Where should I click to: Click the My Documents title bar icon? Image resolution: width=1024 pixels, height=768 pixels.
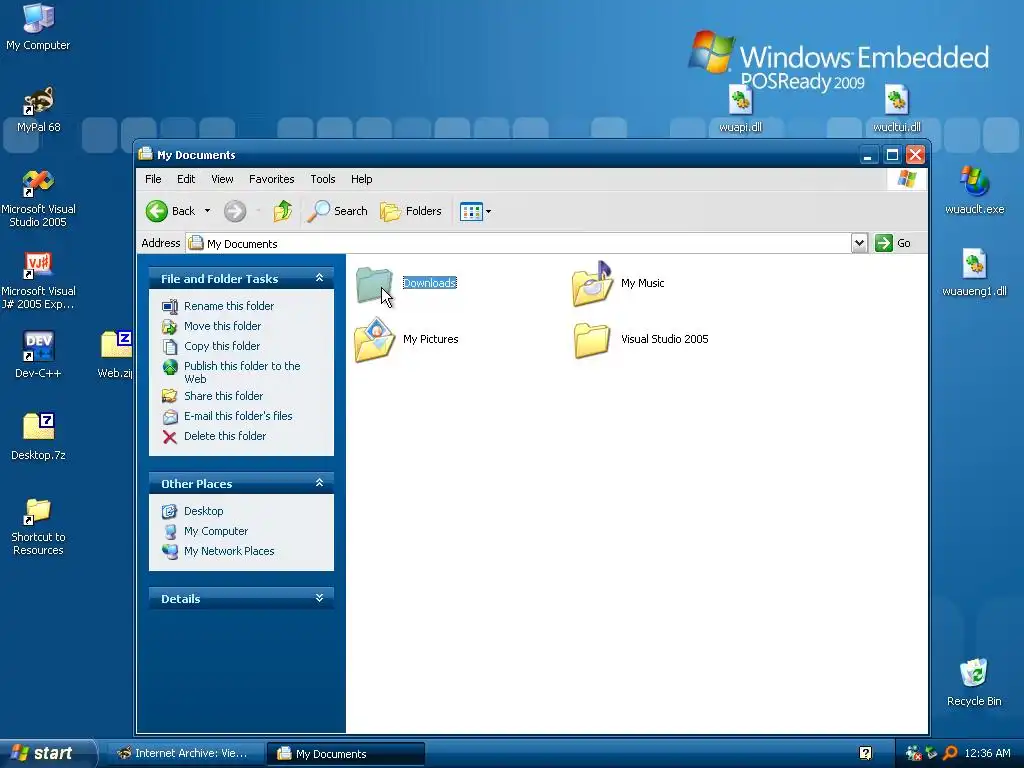pyautogui.click(x=145, y=154)
